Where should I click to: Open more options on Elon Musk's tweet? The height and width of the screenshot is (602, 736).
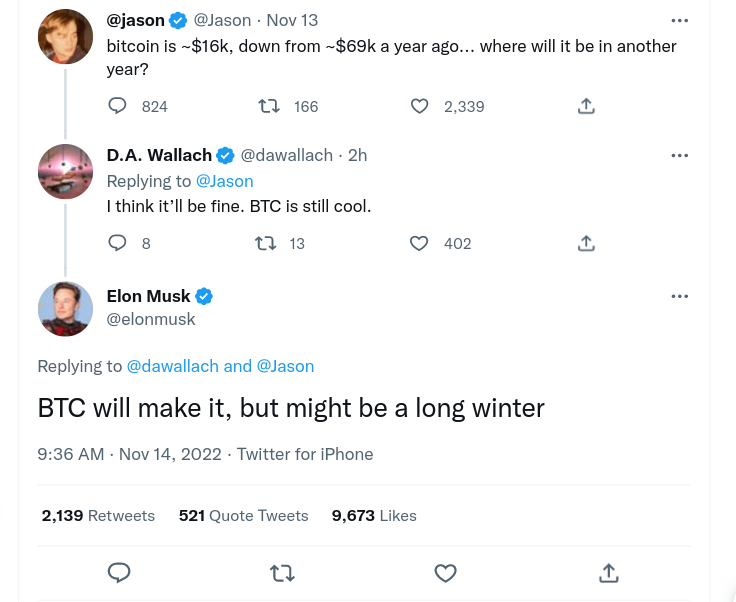click(x=680, y=296)
